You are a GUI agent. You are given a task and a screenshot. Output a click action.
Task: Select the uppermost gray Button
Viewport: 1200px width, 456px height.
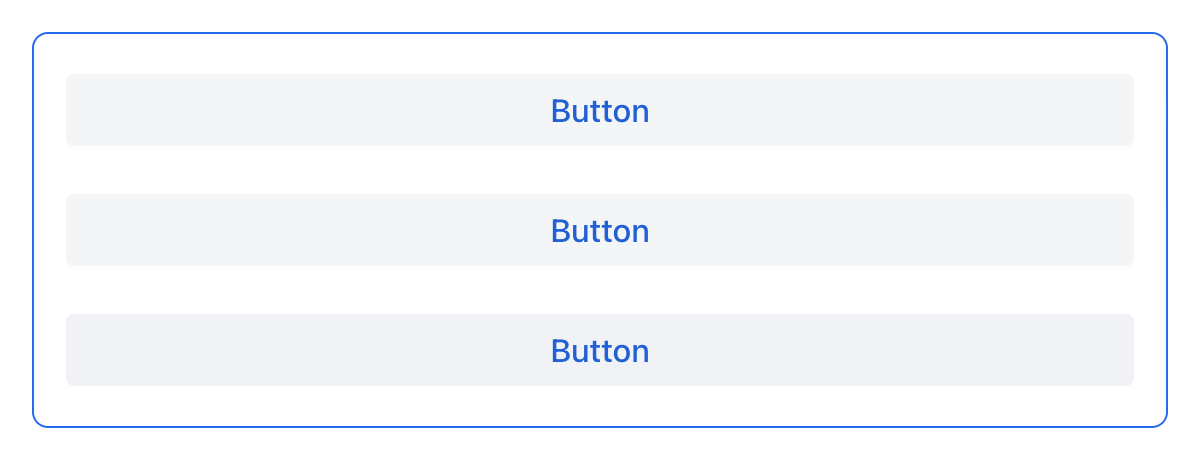click(600, 110)
